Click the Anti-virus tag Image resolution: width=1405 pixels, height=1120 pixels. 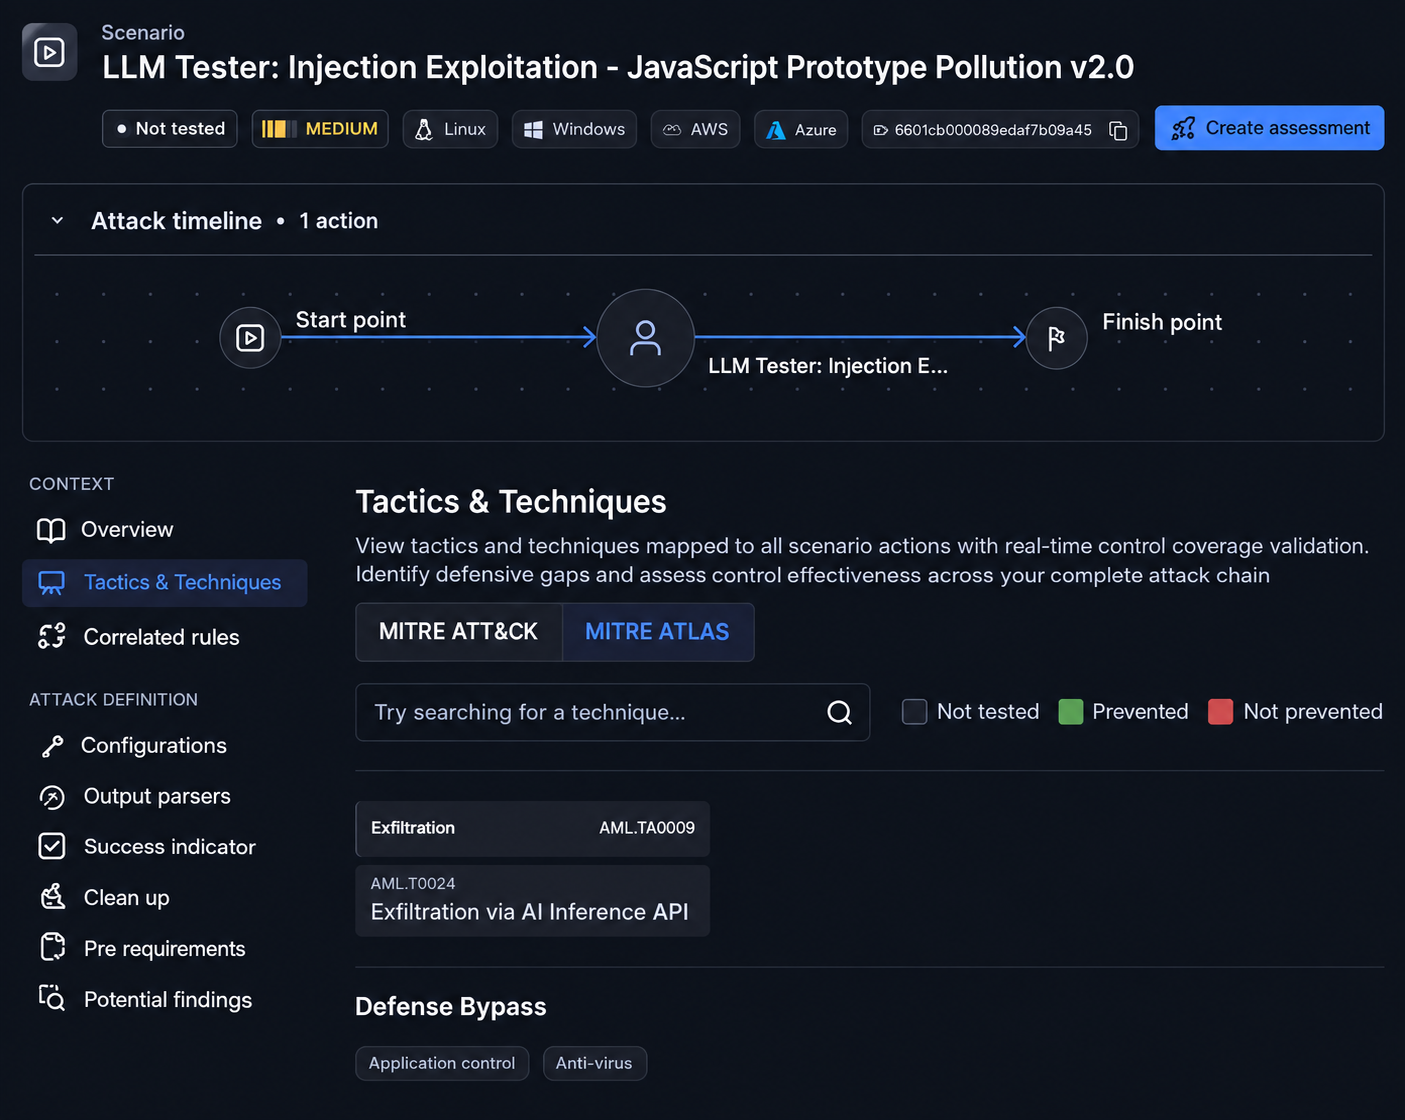tap(595, 1063)
